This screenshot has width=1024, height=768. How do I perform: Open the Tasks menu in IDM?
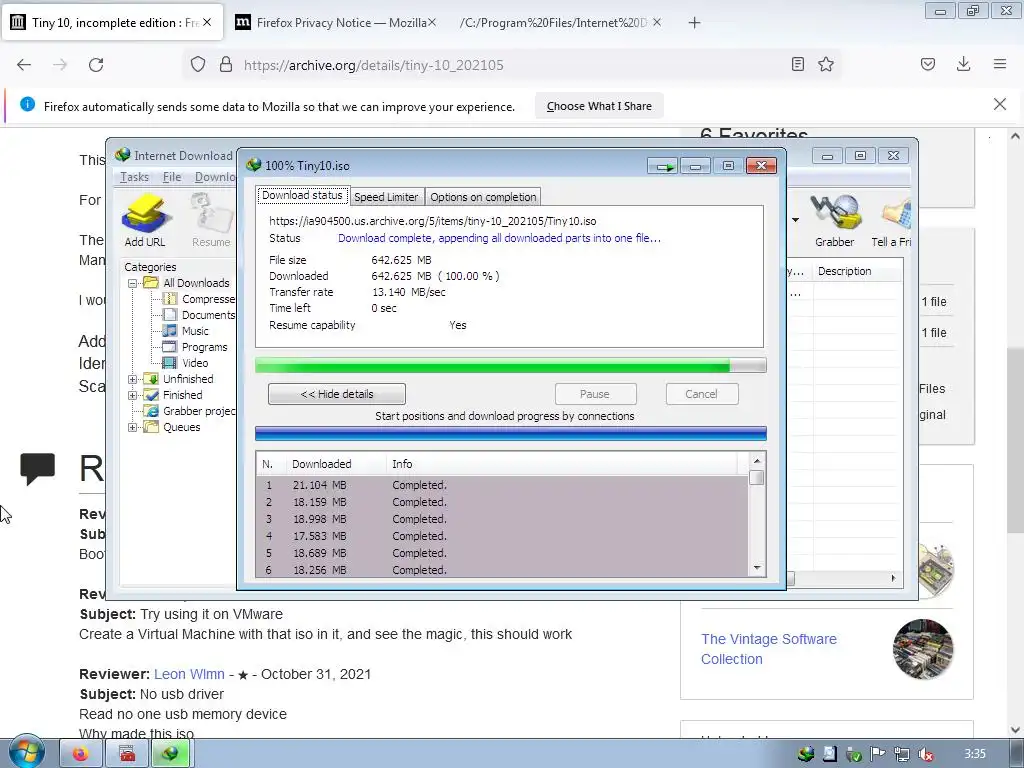click(134, 177)
